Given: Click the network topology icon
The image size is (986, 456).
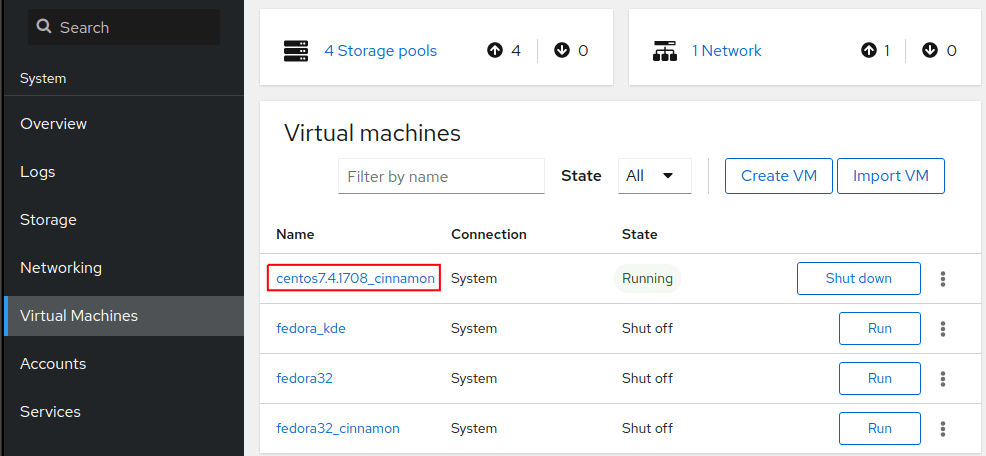Looking at the screenshot, I should (666, 50).
